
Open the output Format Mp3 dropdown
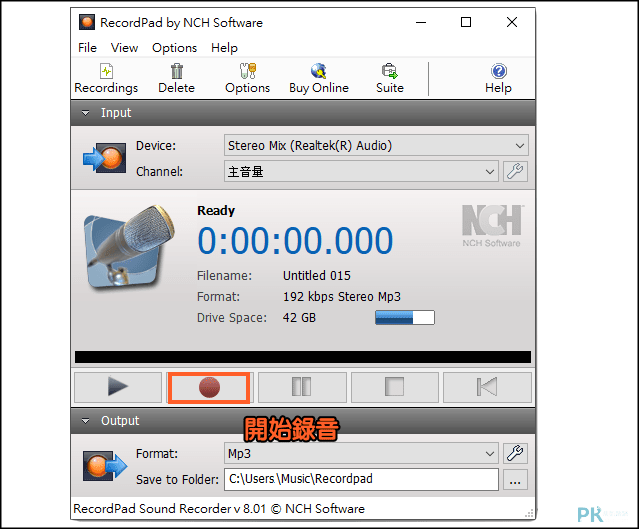pos(361,453)
